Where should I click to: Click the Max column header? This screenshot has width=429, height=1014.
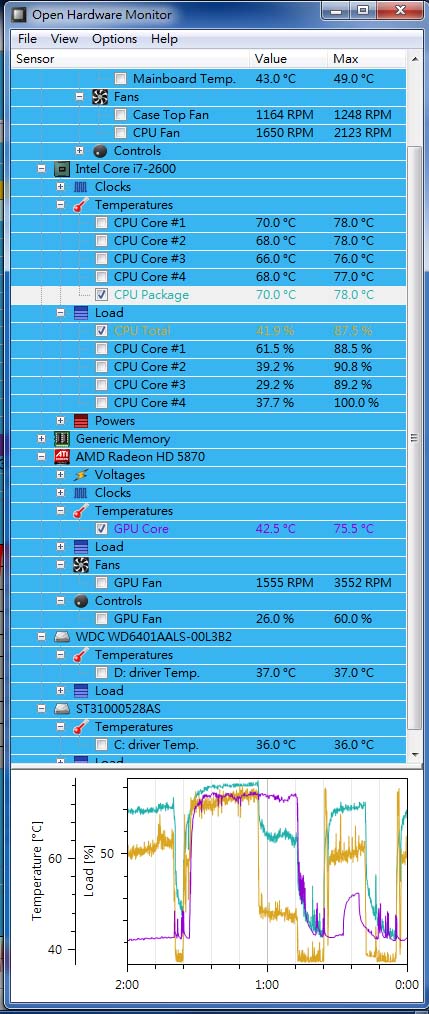(x=366, y=59)
